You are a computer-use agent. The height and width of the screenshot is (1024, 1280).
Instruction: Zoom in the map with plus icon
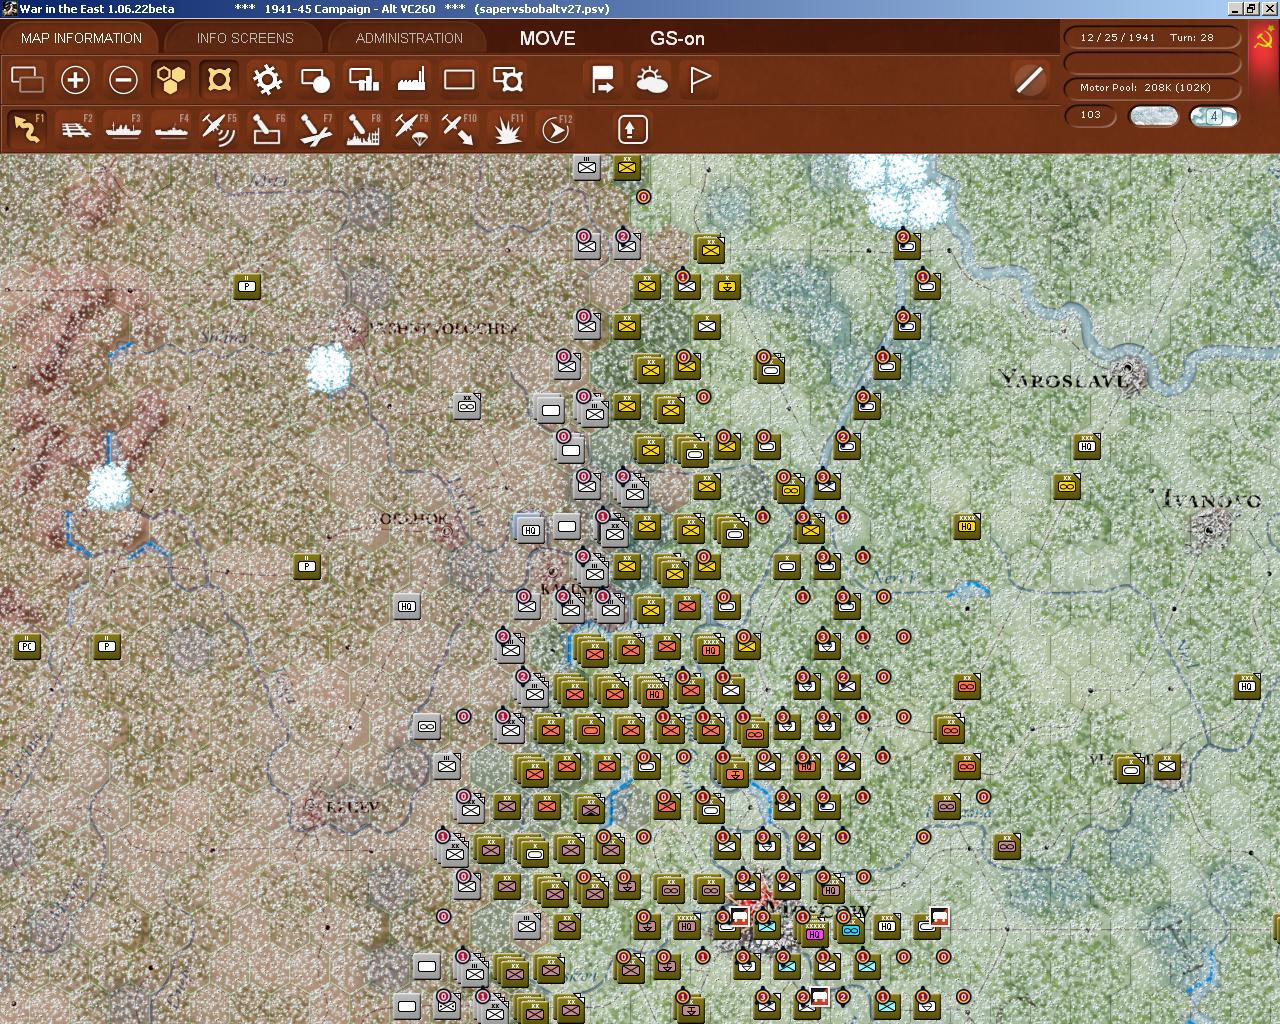(75, 79)
